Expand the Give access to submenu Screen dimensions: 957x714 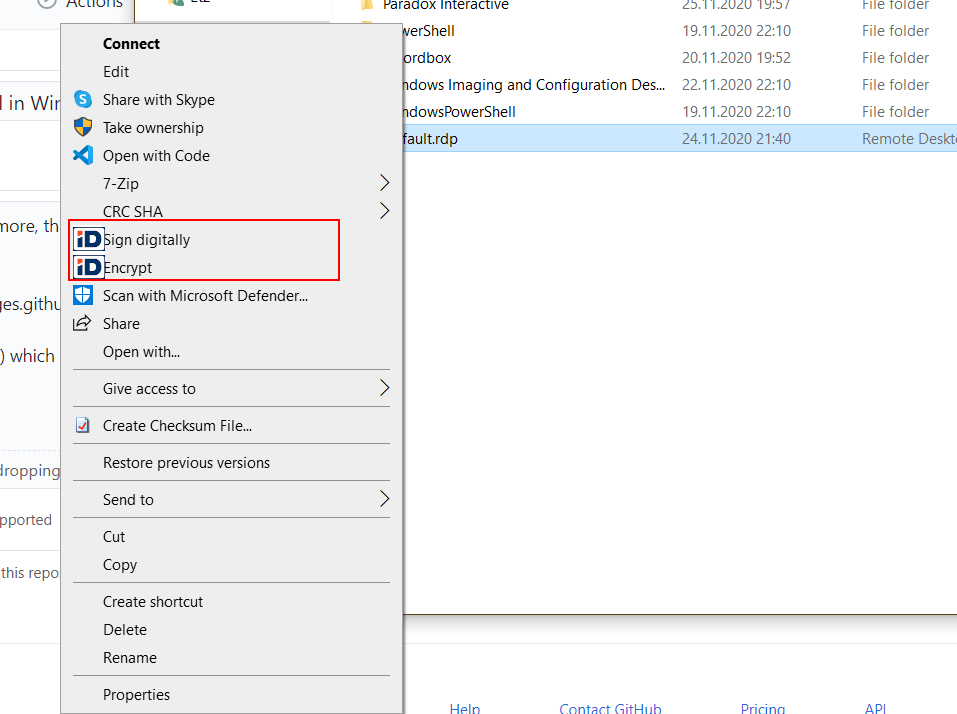[x=383, y=388]
